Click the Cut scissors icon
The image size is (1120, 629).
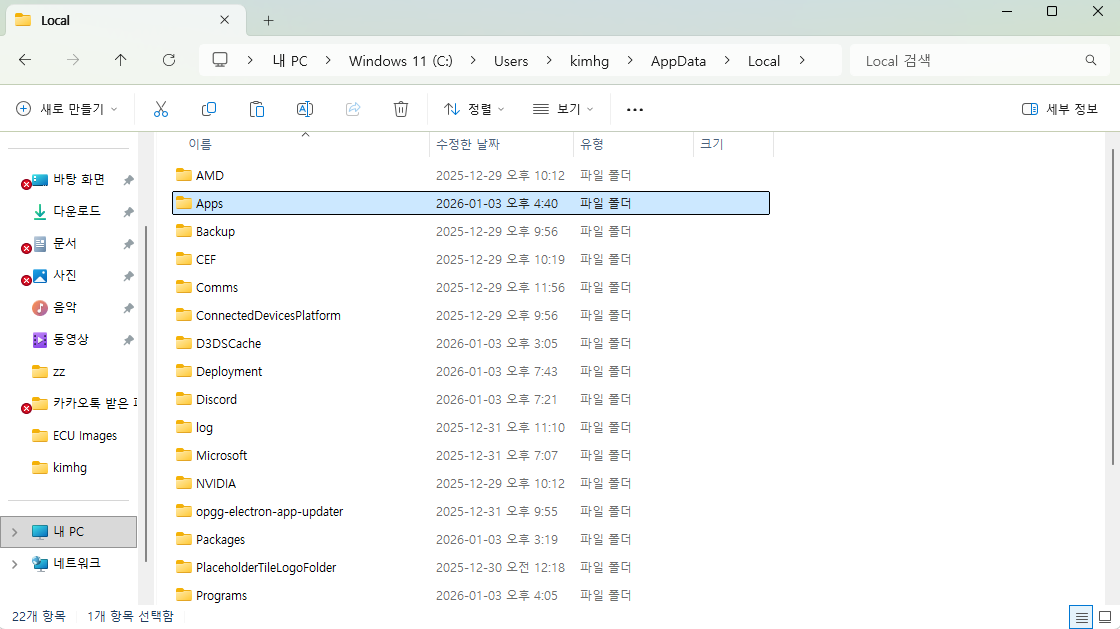point(161,109)
